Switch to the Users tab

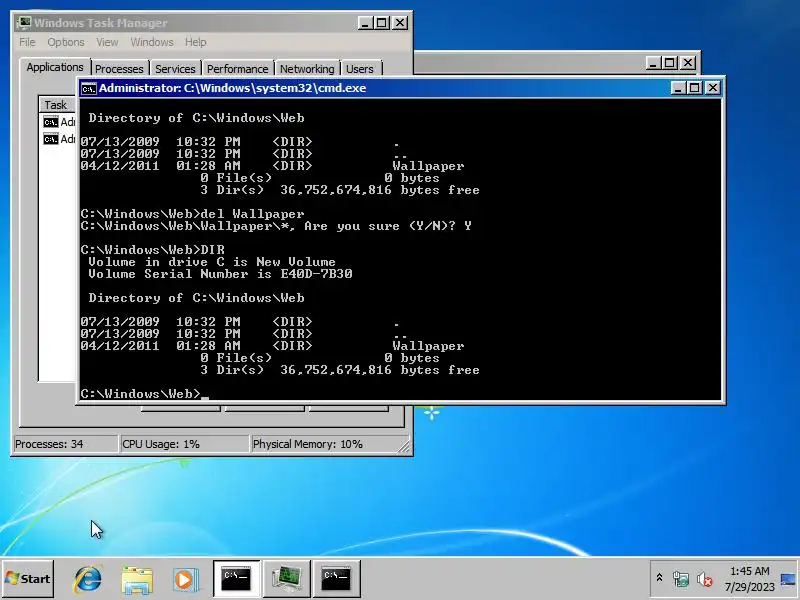pos(360,68)
